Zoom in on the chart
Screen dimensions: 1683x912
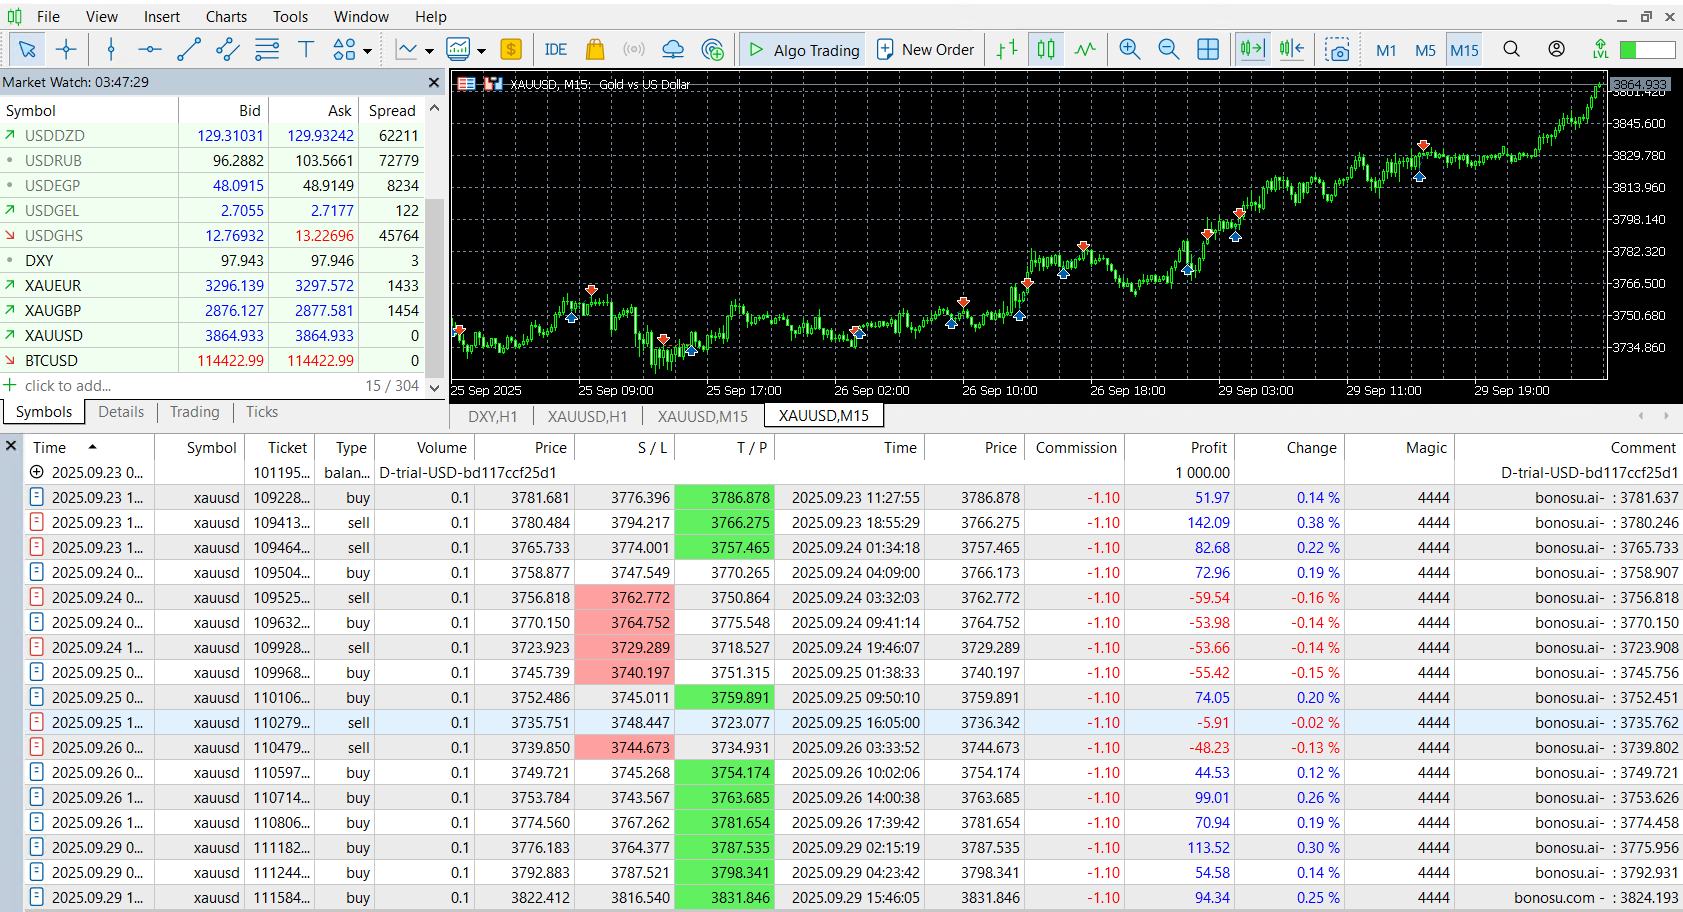coord(1130,48)
